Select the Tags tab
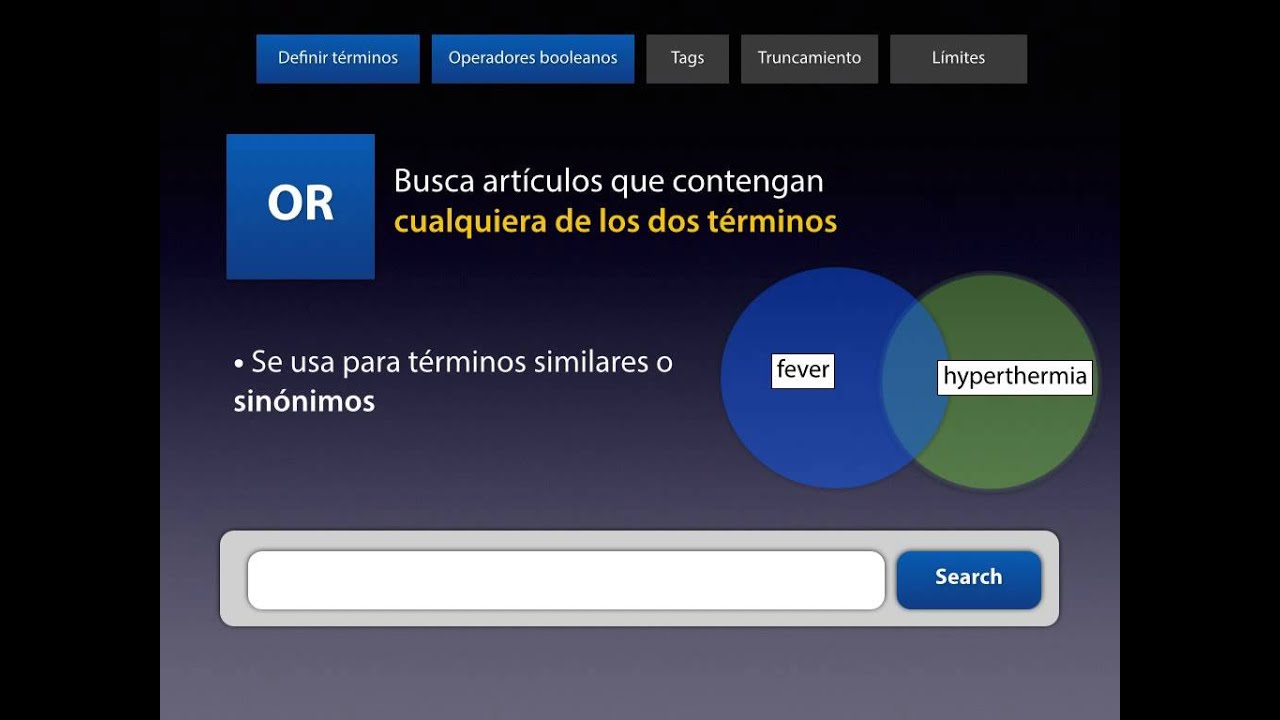The width and height of the screenshot is (1280, 720). click(x=687, y=58)
